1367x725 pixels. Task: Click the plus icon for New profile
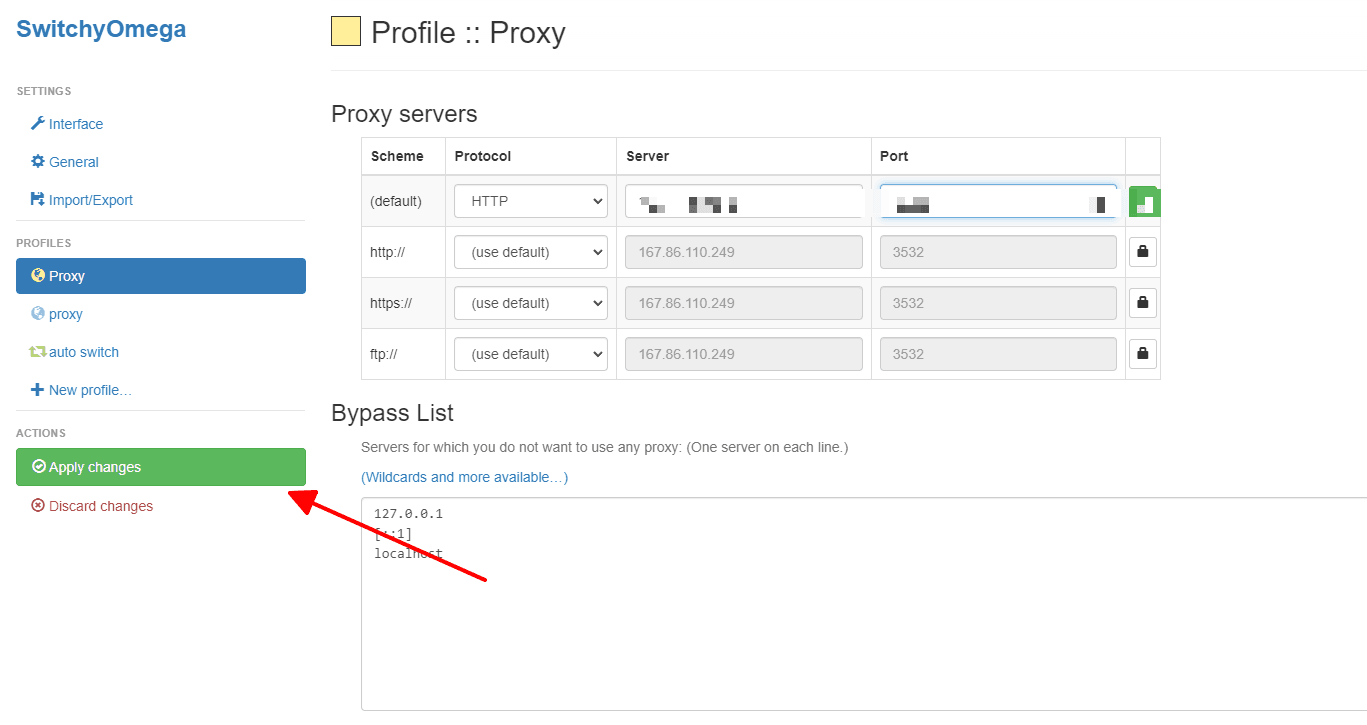[38, 390]
